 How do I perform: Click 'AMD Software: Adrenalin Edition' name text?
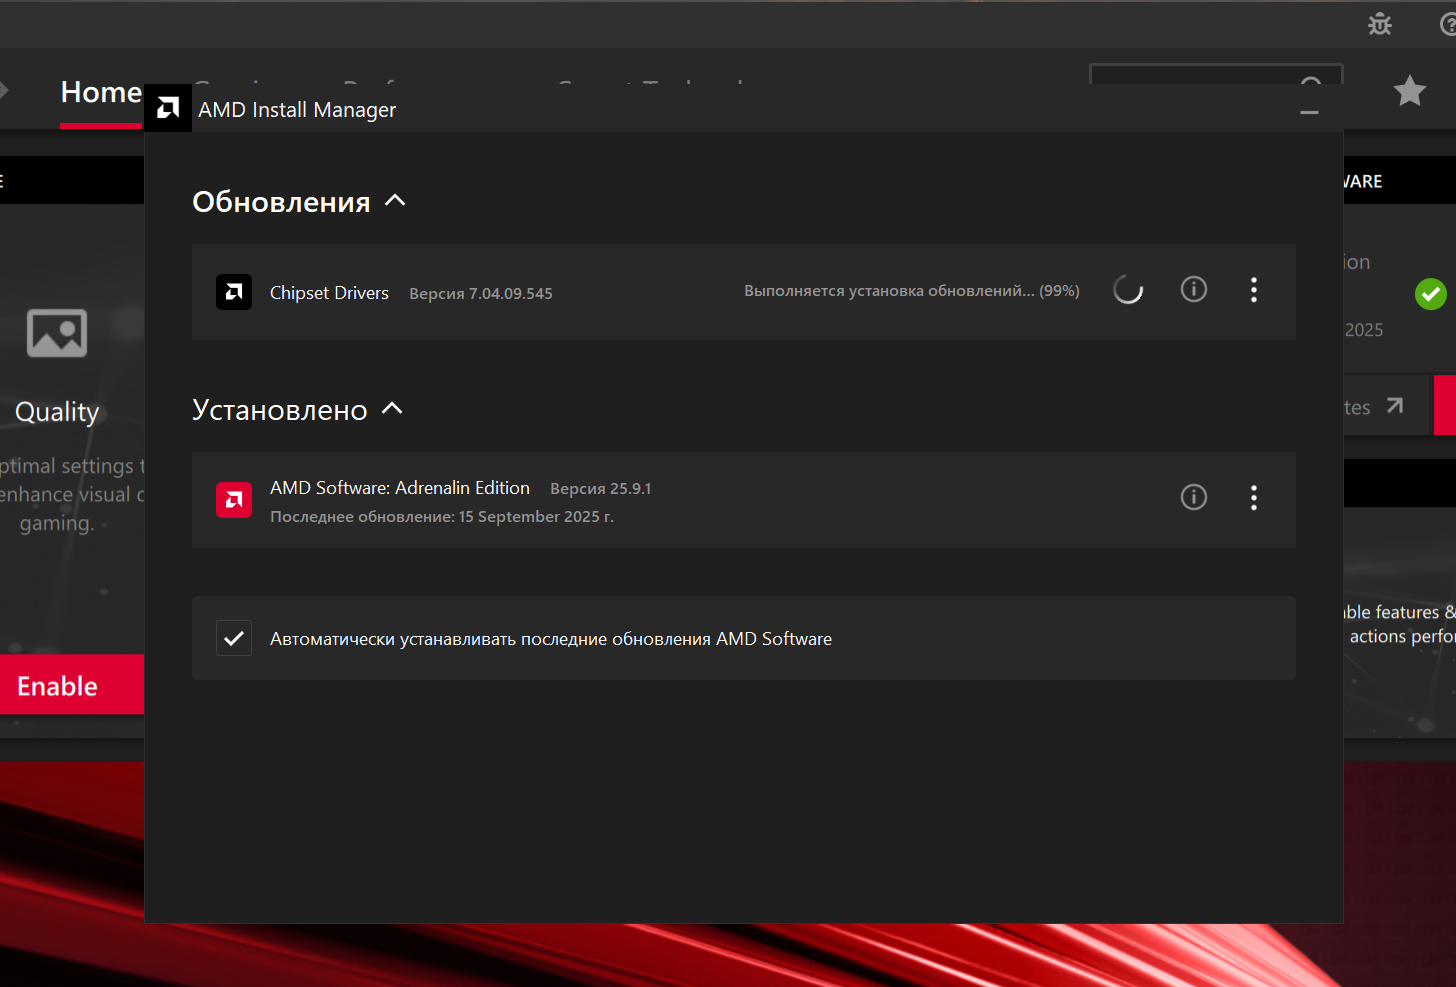click(x=400, y=488)
